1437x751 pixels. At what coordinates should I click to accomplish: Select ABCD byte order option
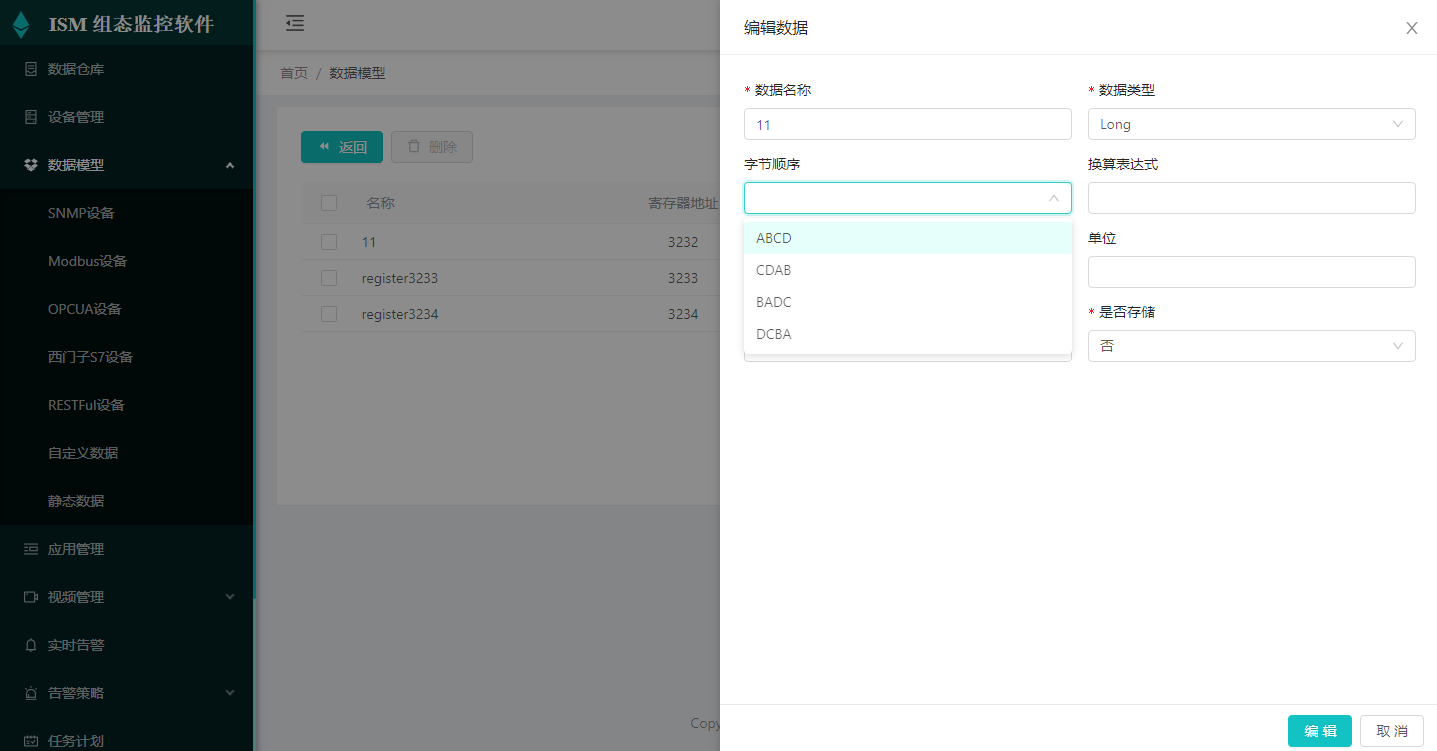(x=908, y=238)
